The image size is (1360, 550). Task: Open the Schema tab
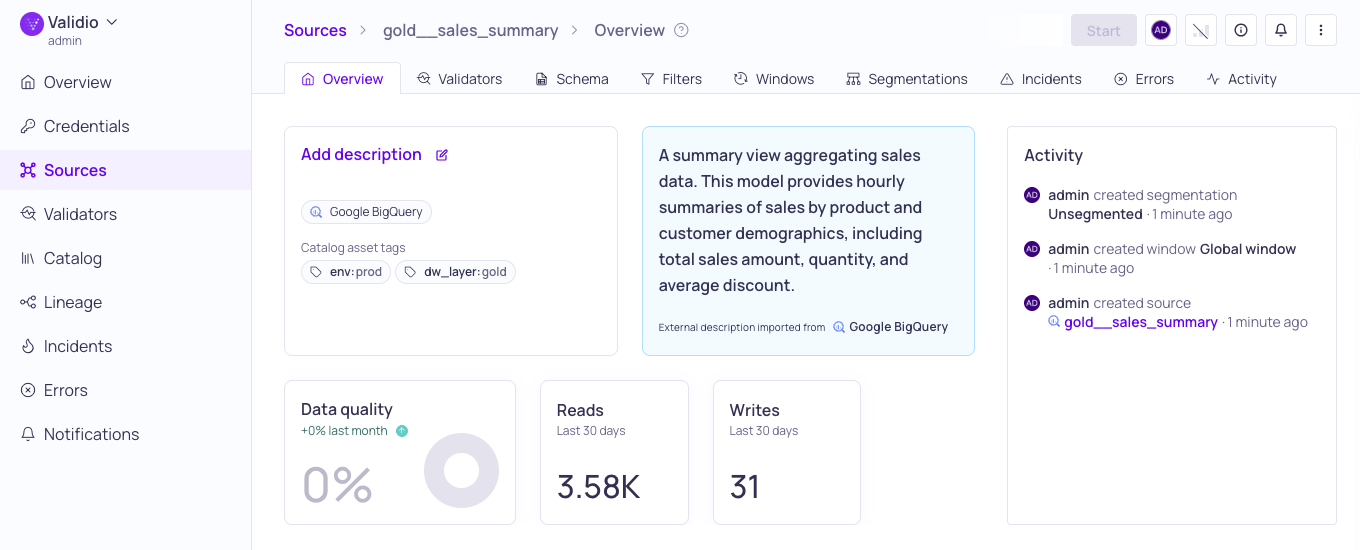pos(571,79)
